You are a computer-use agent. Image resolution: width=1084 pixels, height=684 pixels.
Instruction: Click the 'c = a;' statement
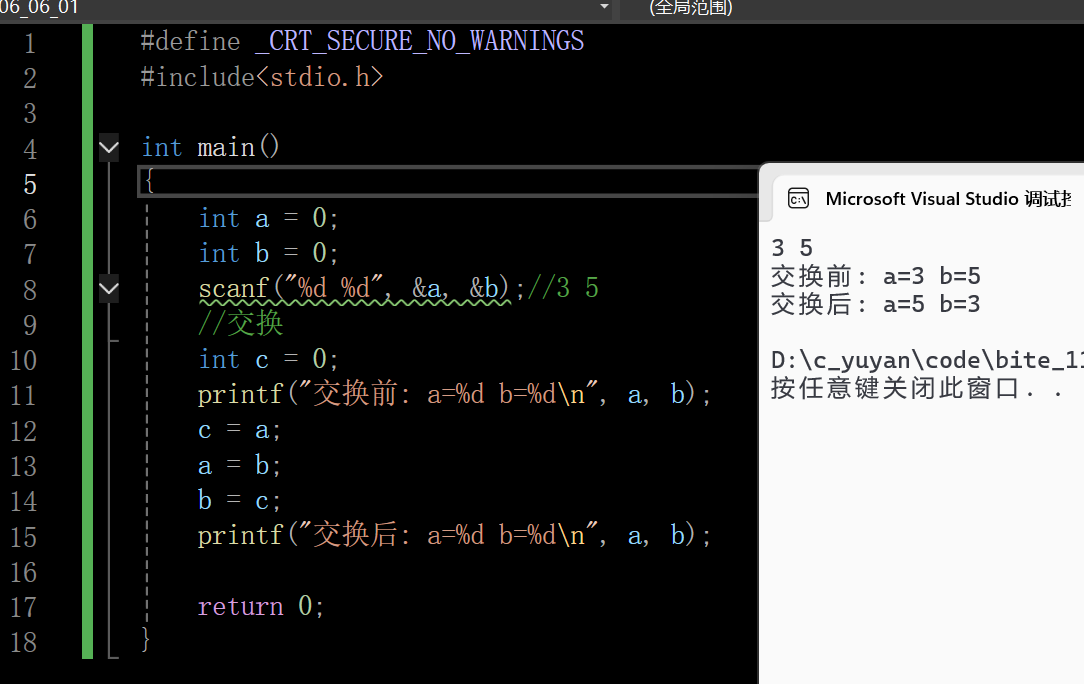[x=239, y=430]
